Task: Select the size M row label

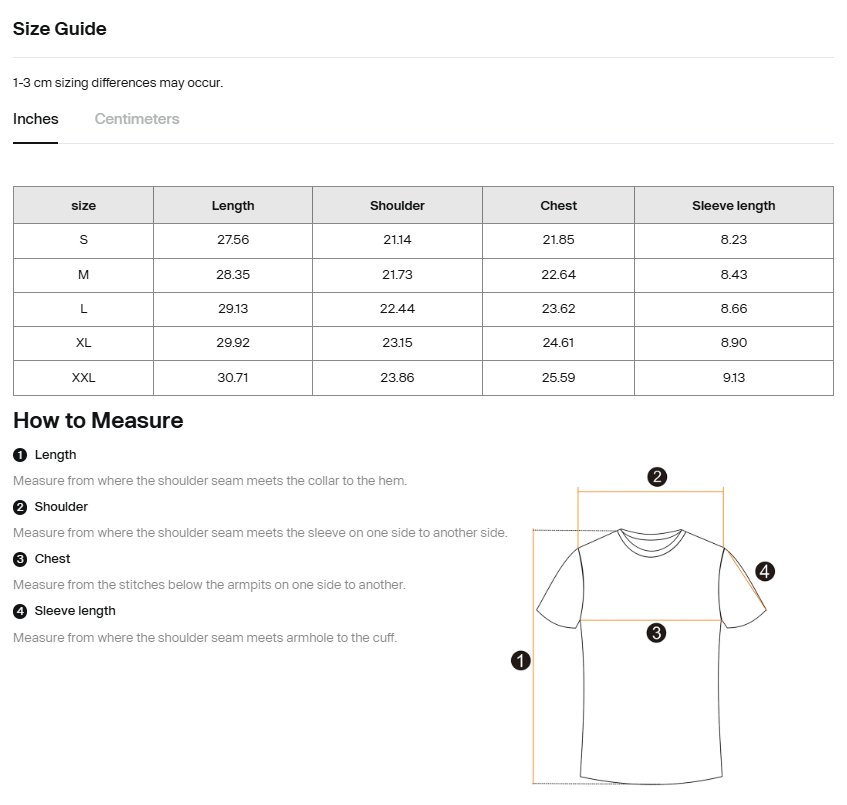Action: [83, 275]
